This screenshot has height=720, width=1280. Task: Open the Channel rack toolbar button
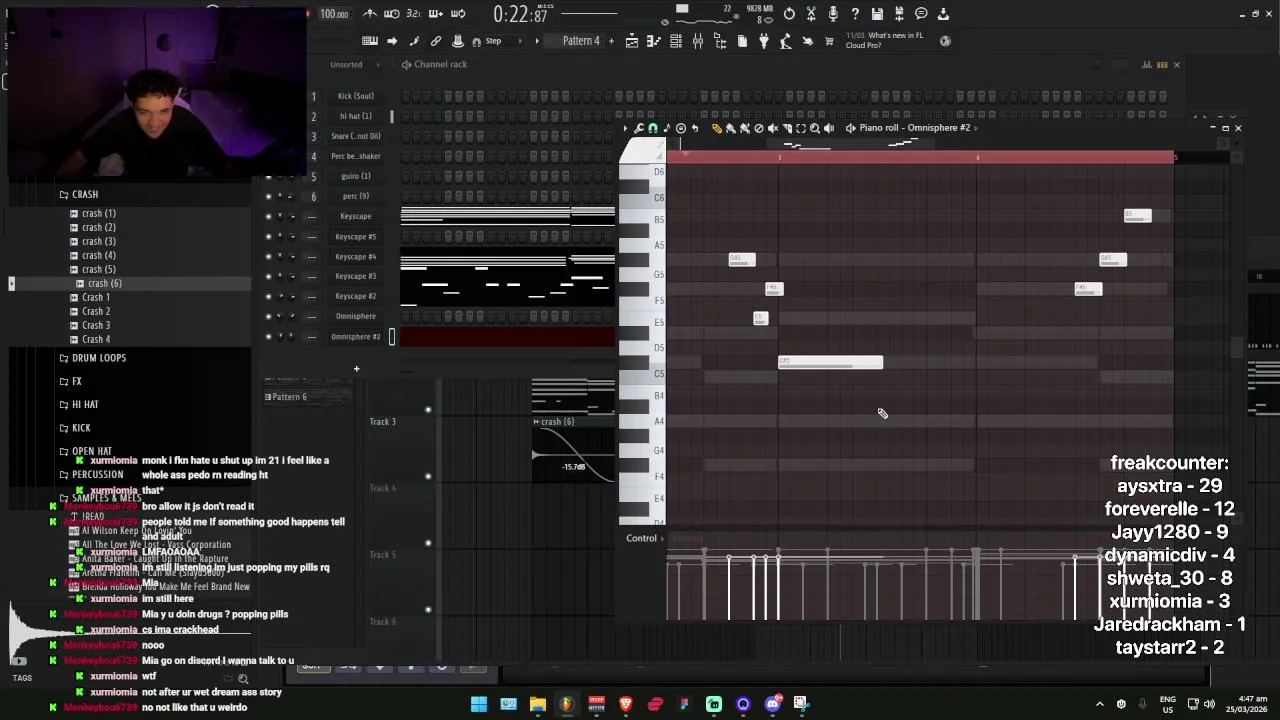tap(676, 41)
